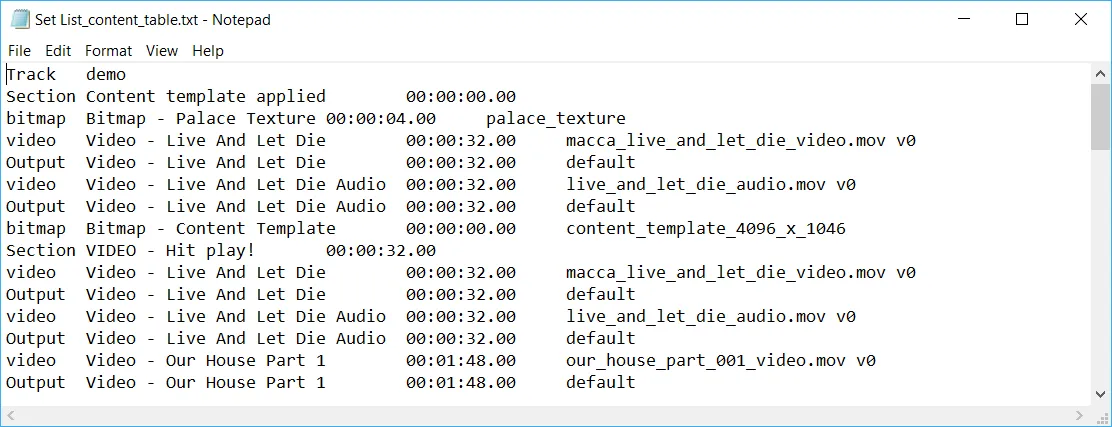Click the Notepad app icon in title bar
Viewport: 1112px width, 427px height.
[x=20, y=20]
